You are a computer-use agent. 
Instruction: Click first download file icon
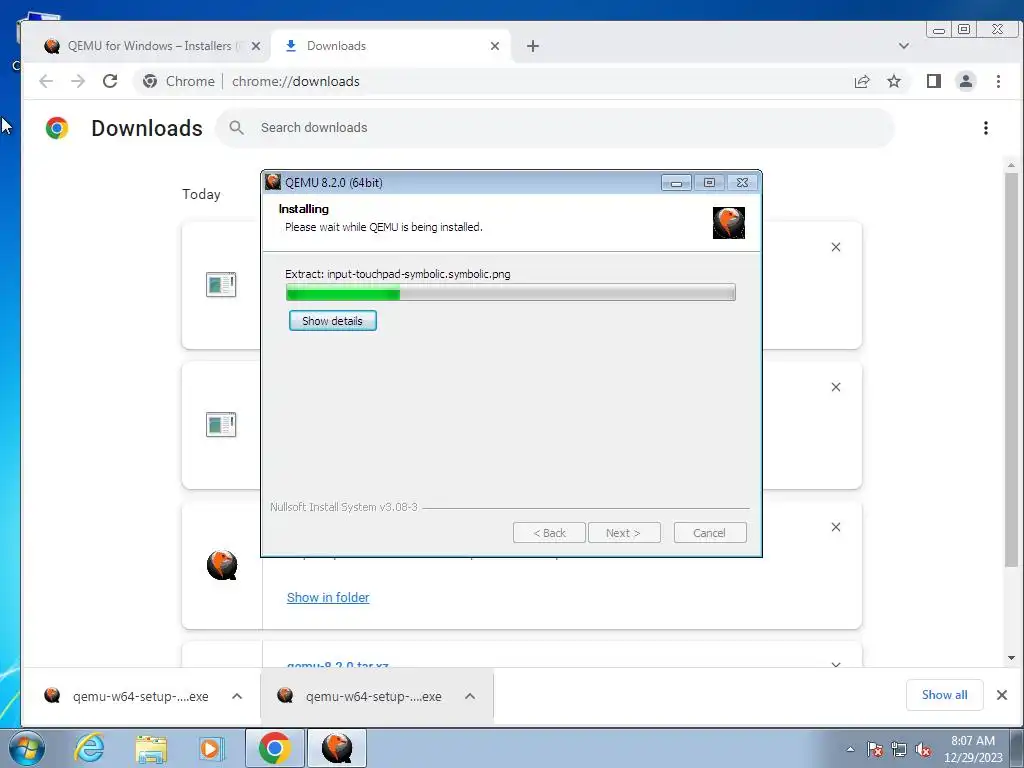point(221,285)
